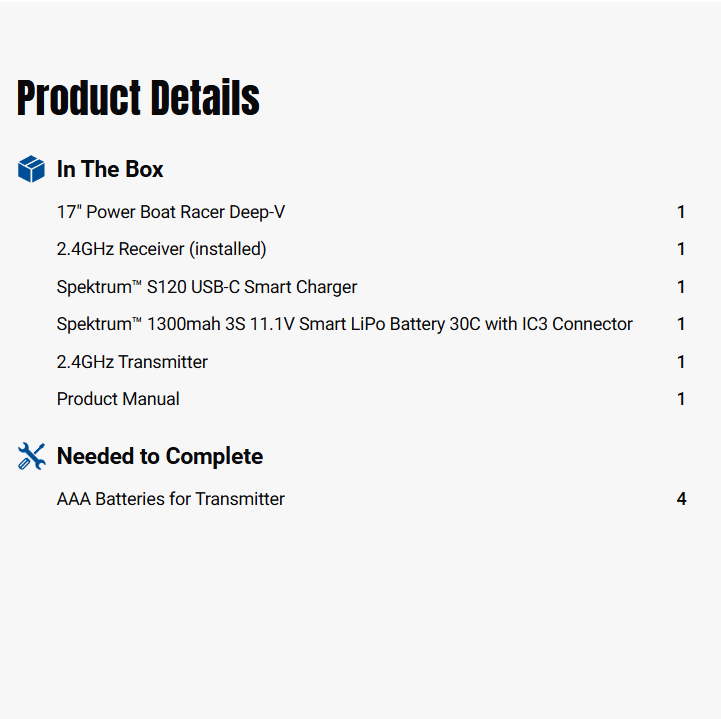The height and width of the screenshot is (719, 721).
Task: Select the In The Box heading
Action: [110, 169]
